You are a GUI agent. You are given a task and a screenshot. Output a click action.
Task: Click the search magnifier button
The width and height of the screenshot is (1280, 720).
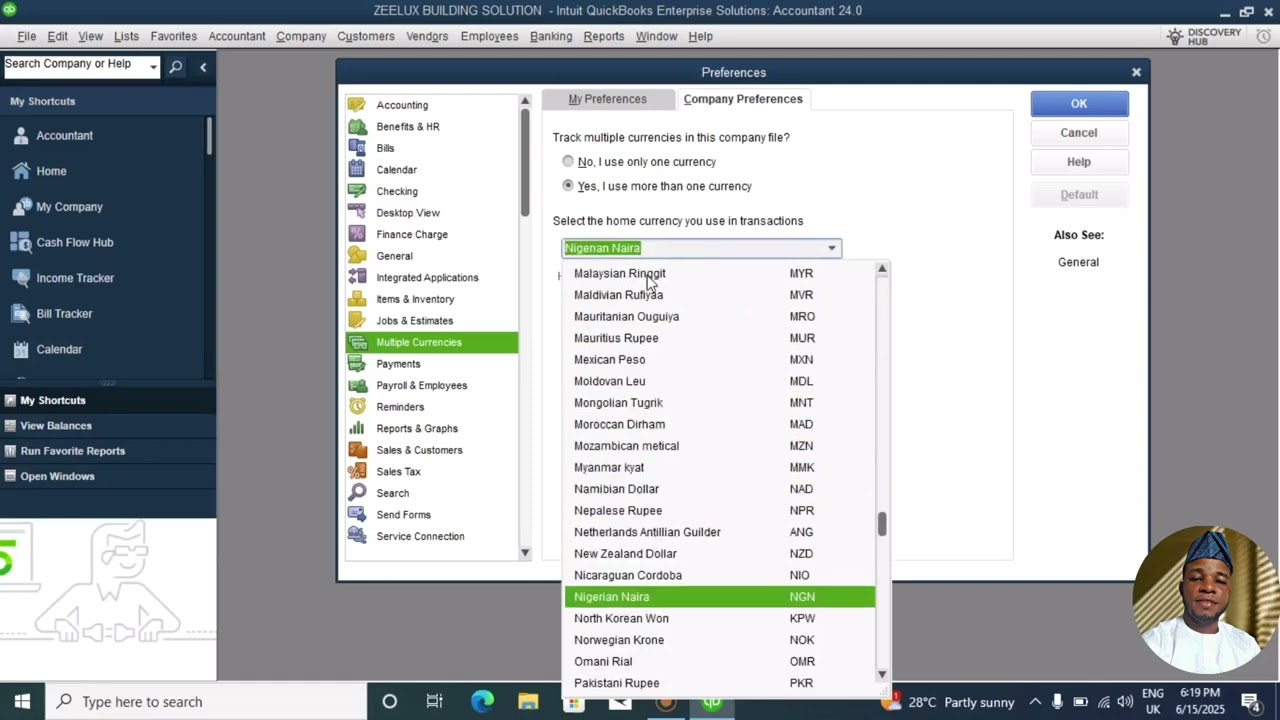pos(176,67)
